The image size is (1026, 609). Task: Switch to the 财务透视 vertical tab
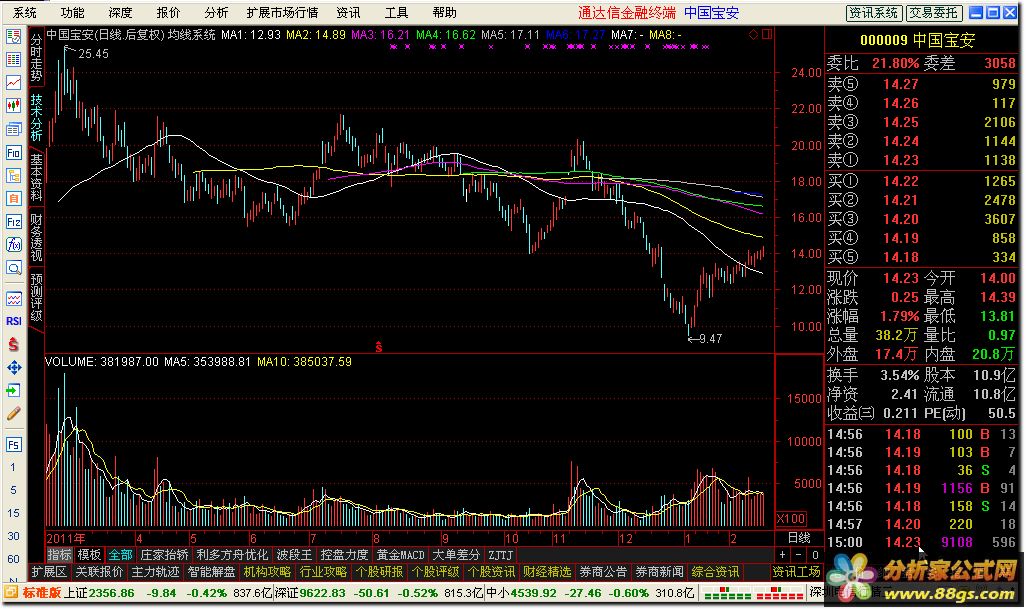point(36,237)
